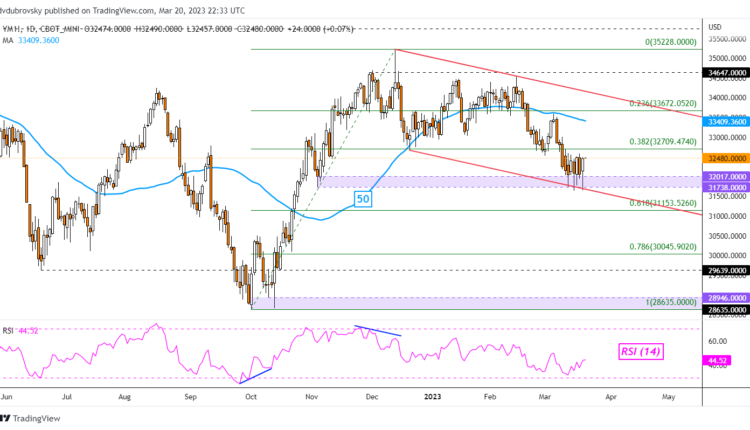
Task: Click the Oct label on time axis
Action: tap(251, 396)
